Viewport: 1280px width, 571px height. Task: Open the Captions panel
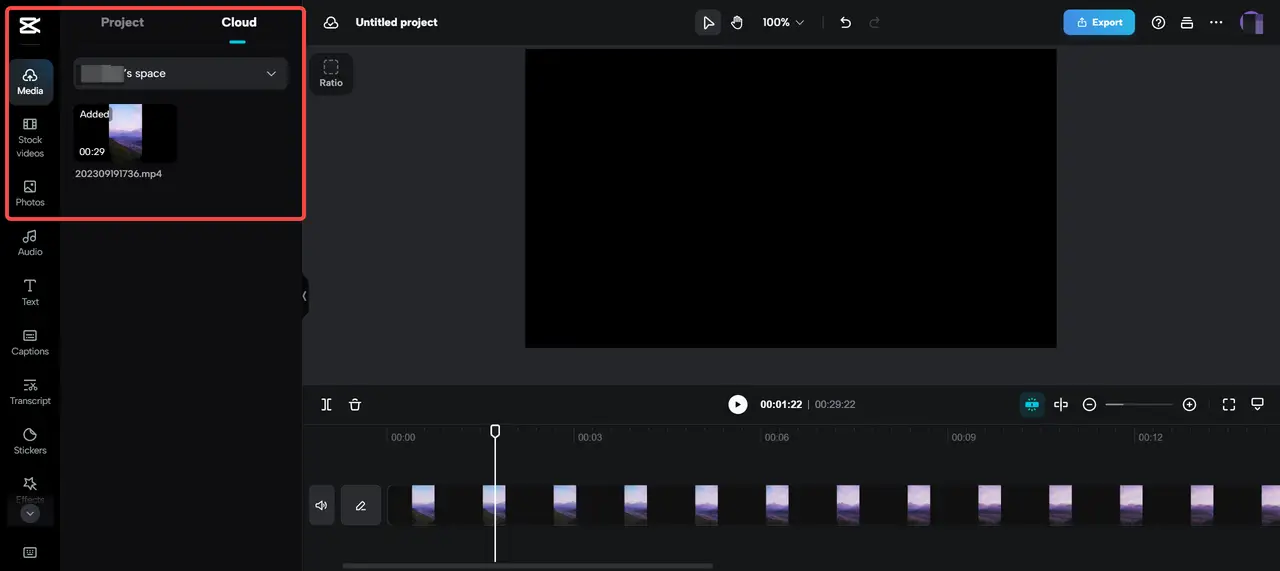[30, 342]
